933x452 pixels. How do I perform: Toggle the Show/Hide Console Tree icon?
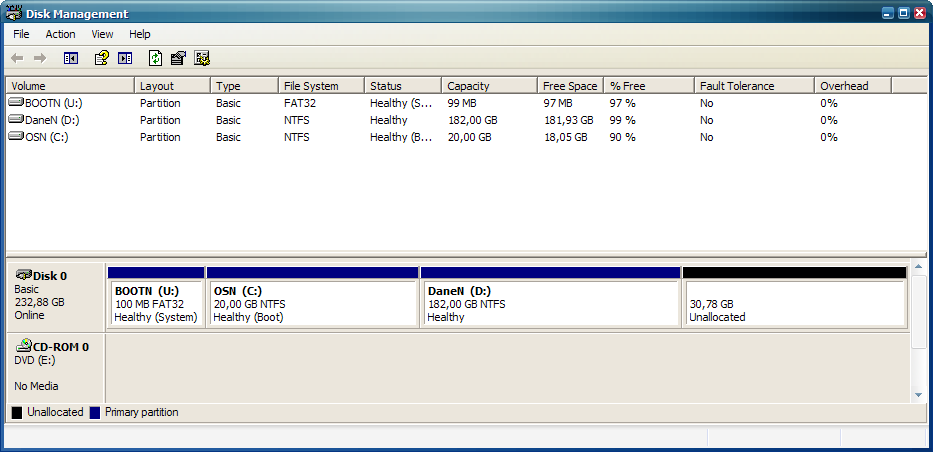coord(71,58)
